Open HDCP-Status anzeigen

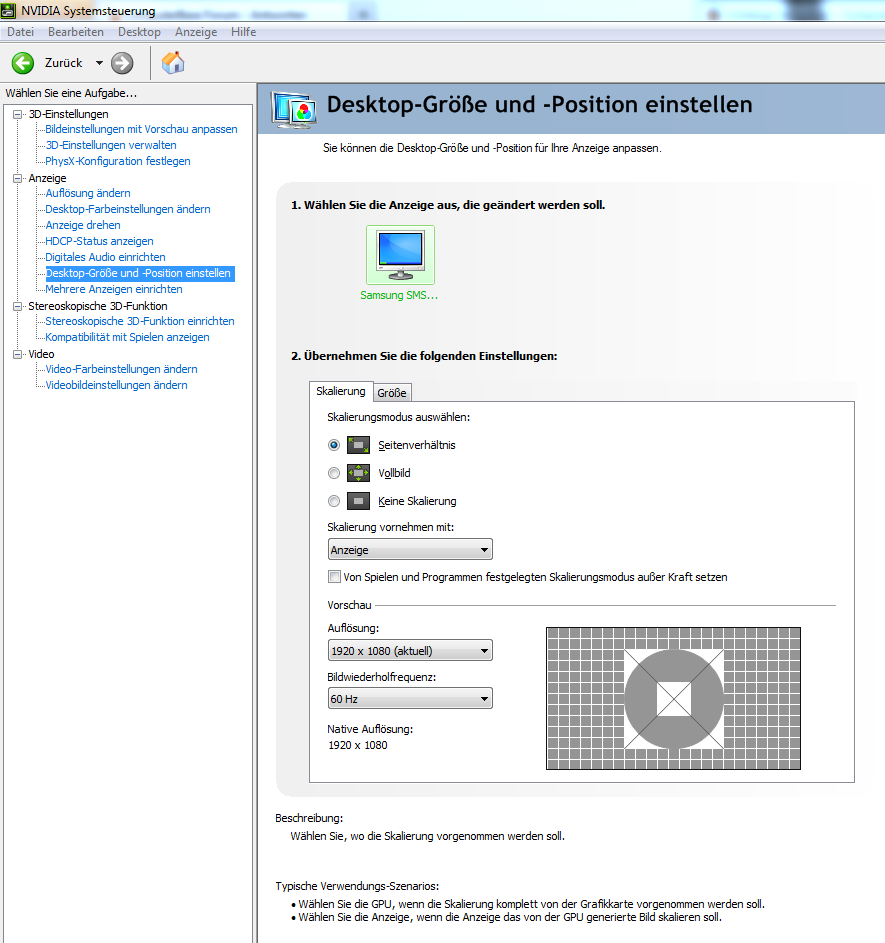coord(99,241)
